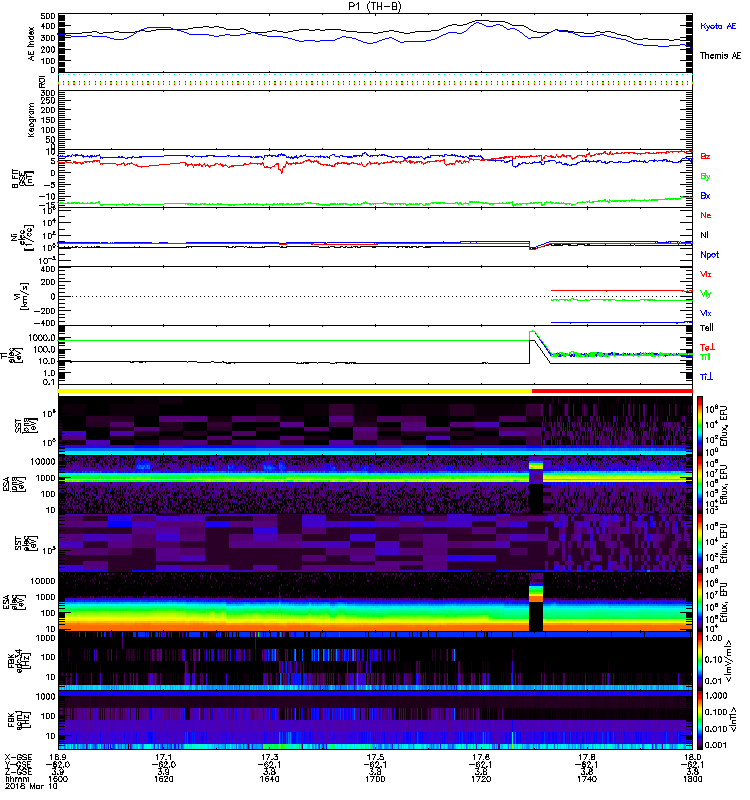Select the black parallel electron temperature label
750x800 pixels.
click(707, 328)
